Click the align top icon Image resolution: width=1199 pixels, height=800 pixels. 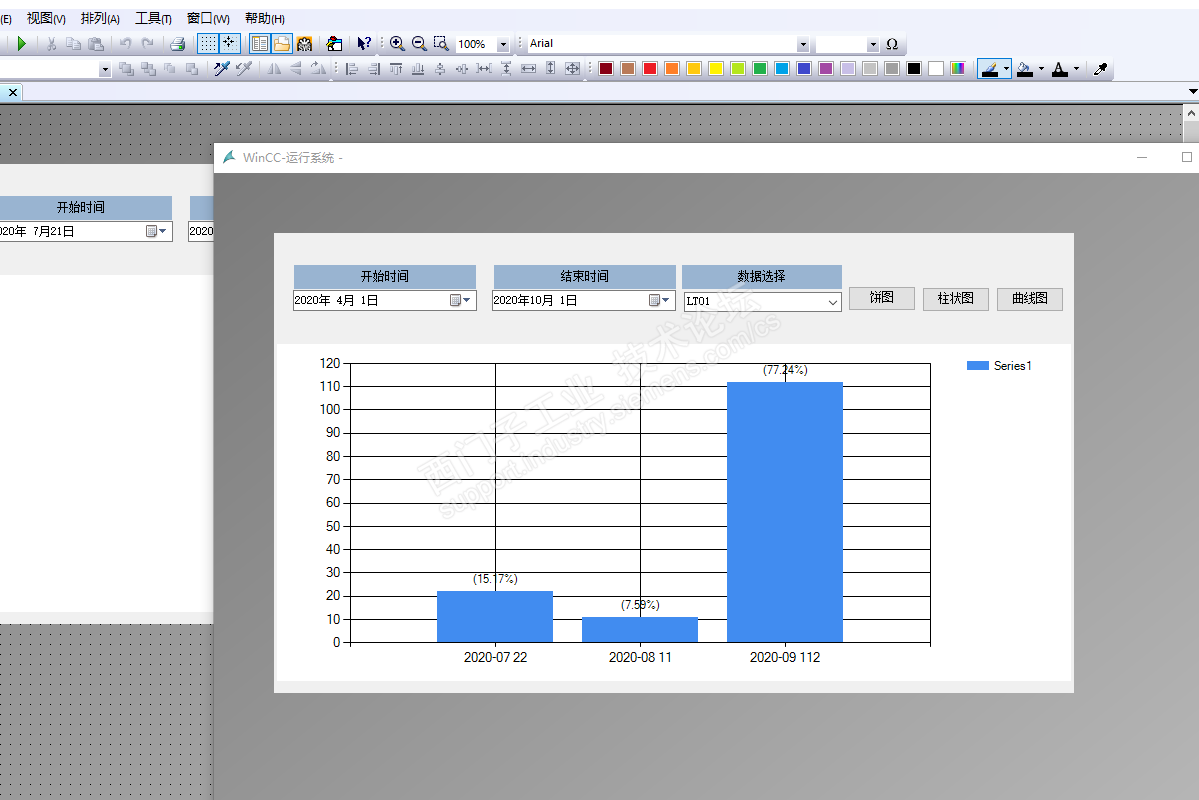tap(396, 69)
